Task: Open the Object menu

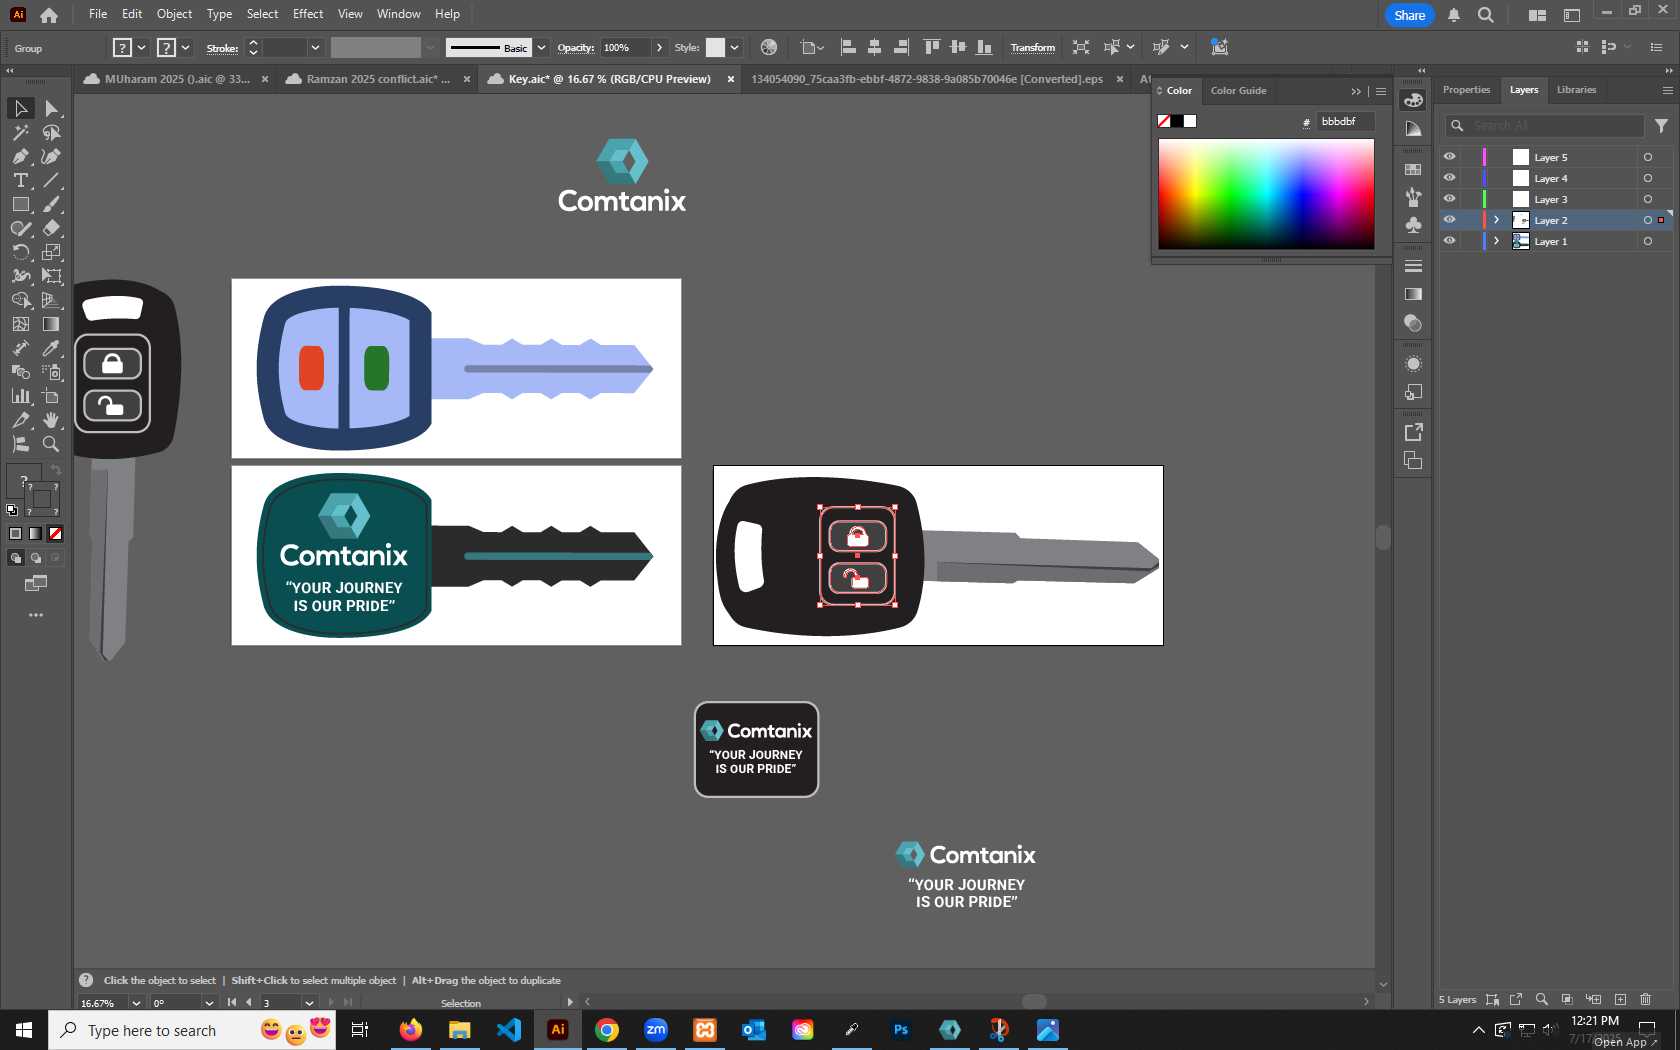Action: pos(174,14)
